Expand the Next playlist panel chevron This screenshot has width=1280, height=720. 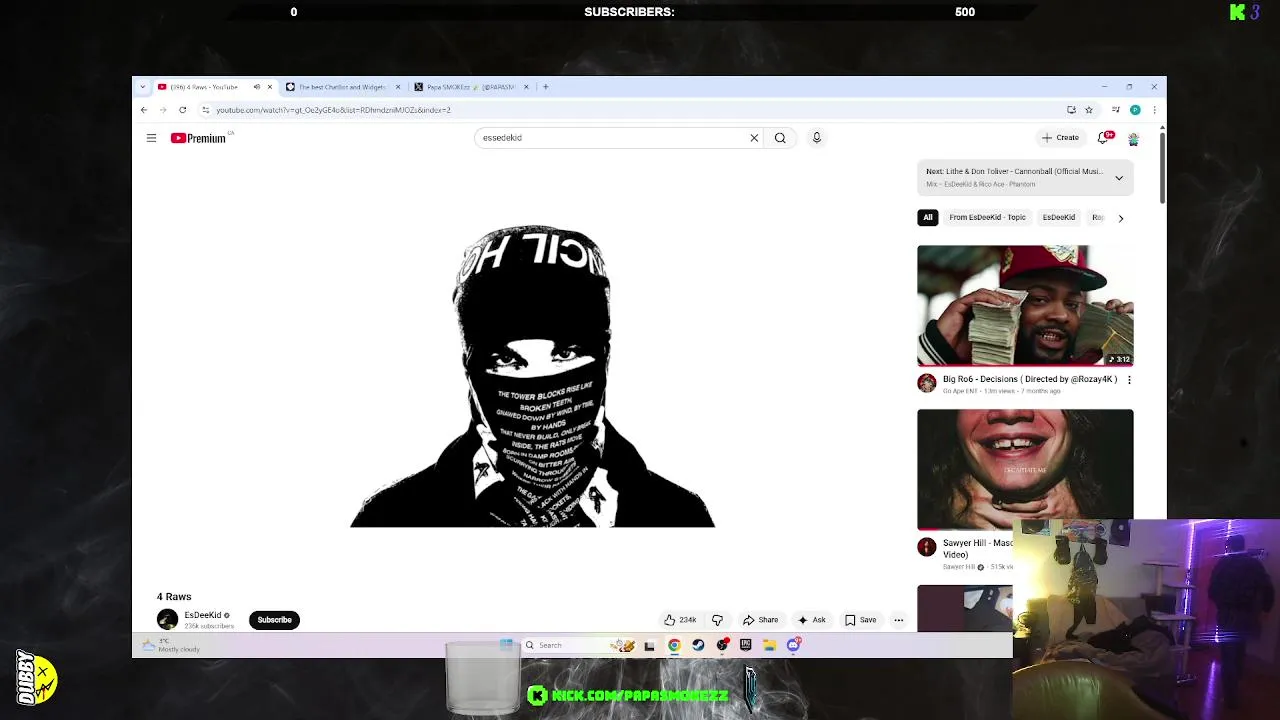1119,178
